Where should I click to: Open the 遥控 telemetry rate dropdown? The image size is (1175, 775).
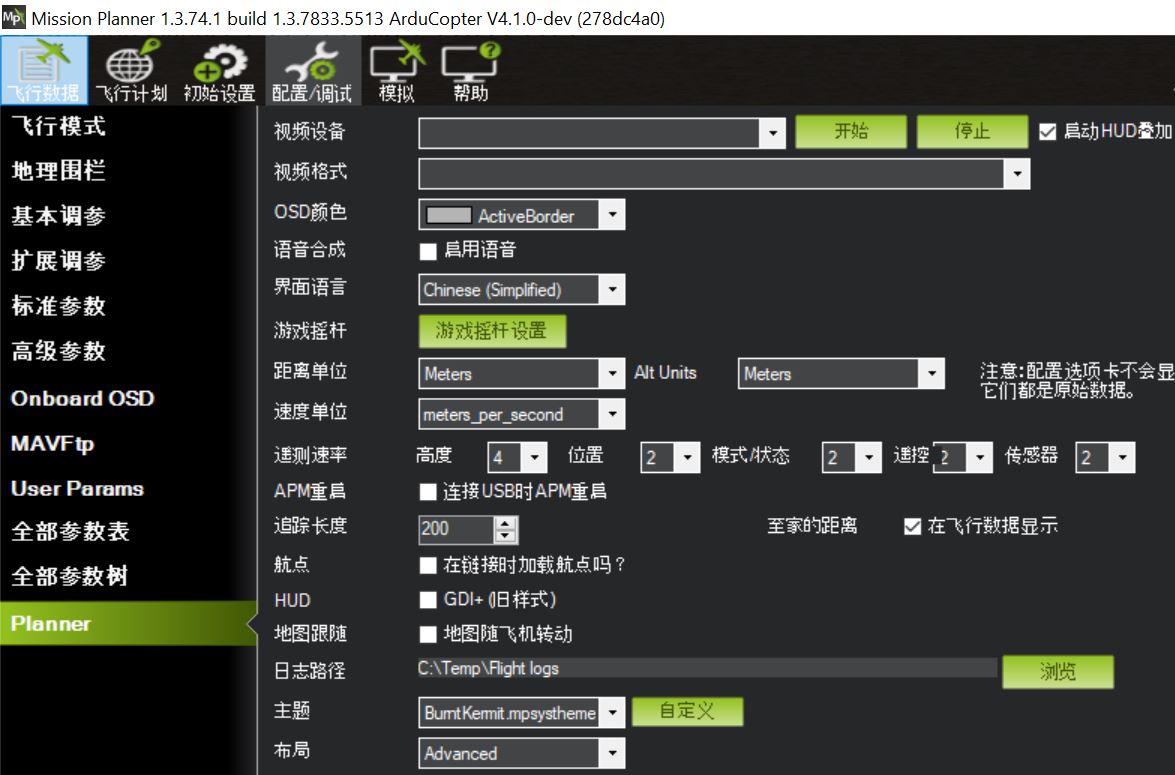click(x=979, y=456)
